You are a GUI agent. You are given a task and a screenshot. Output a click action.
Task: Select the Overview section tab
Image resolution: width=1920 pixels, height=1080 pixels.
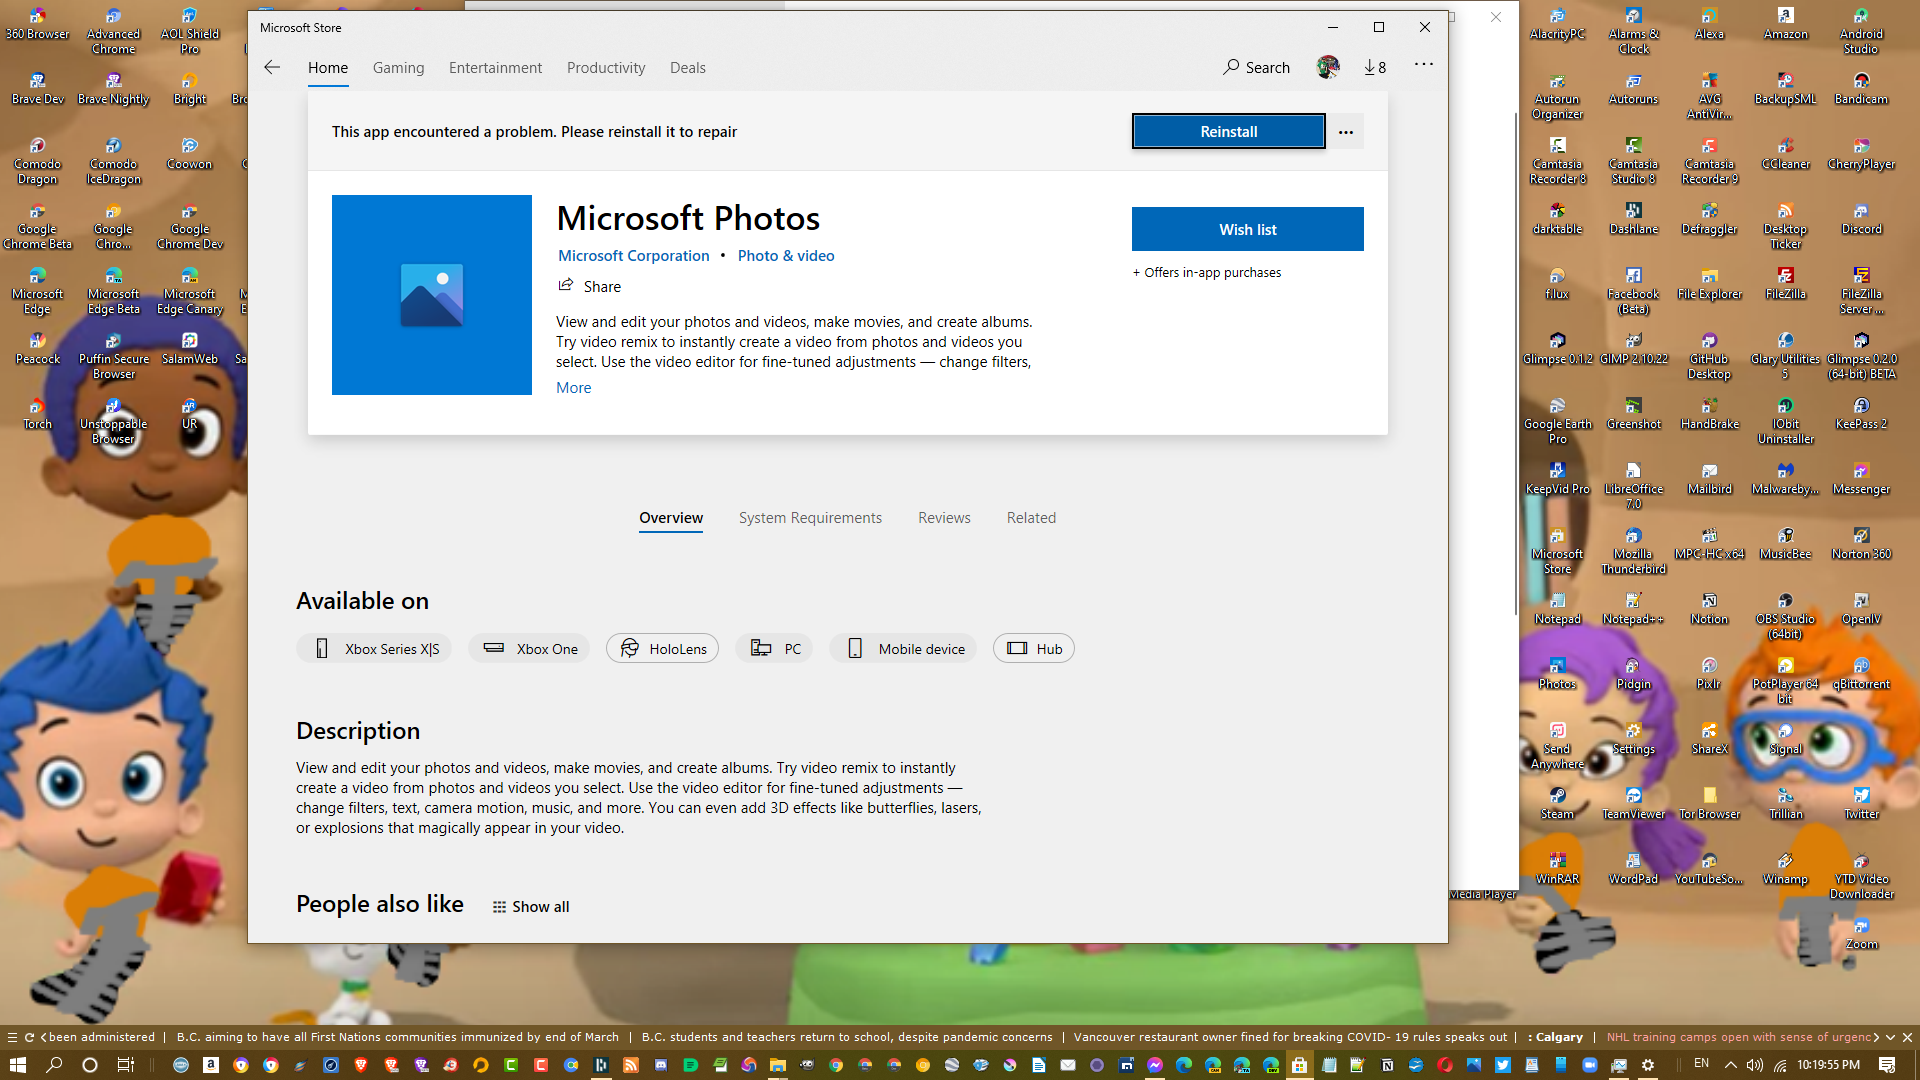coord(671,518)
